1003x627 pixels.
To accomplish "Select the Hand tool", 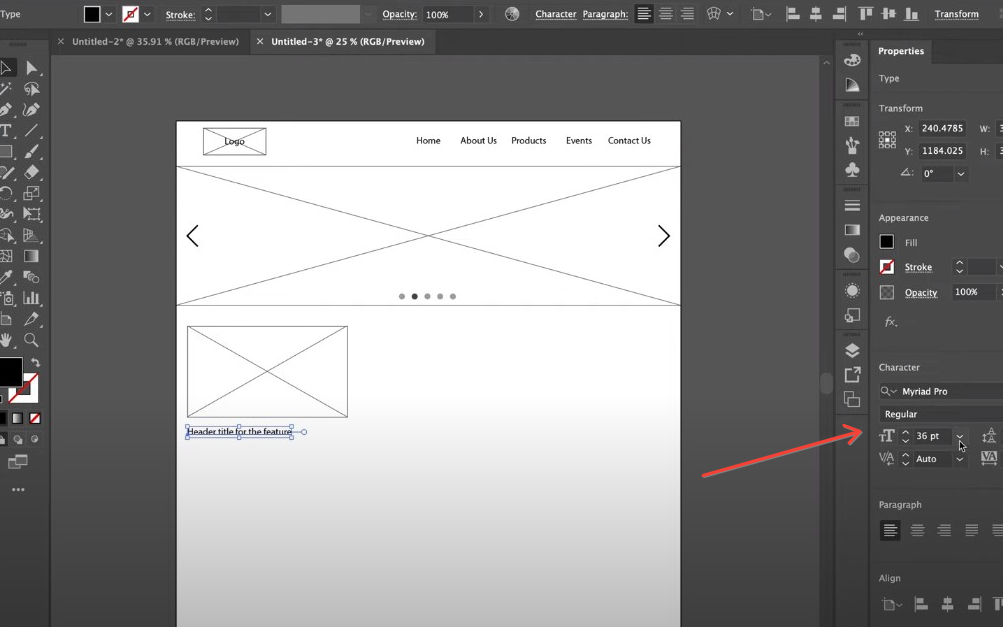I will [x=10, y=340].
